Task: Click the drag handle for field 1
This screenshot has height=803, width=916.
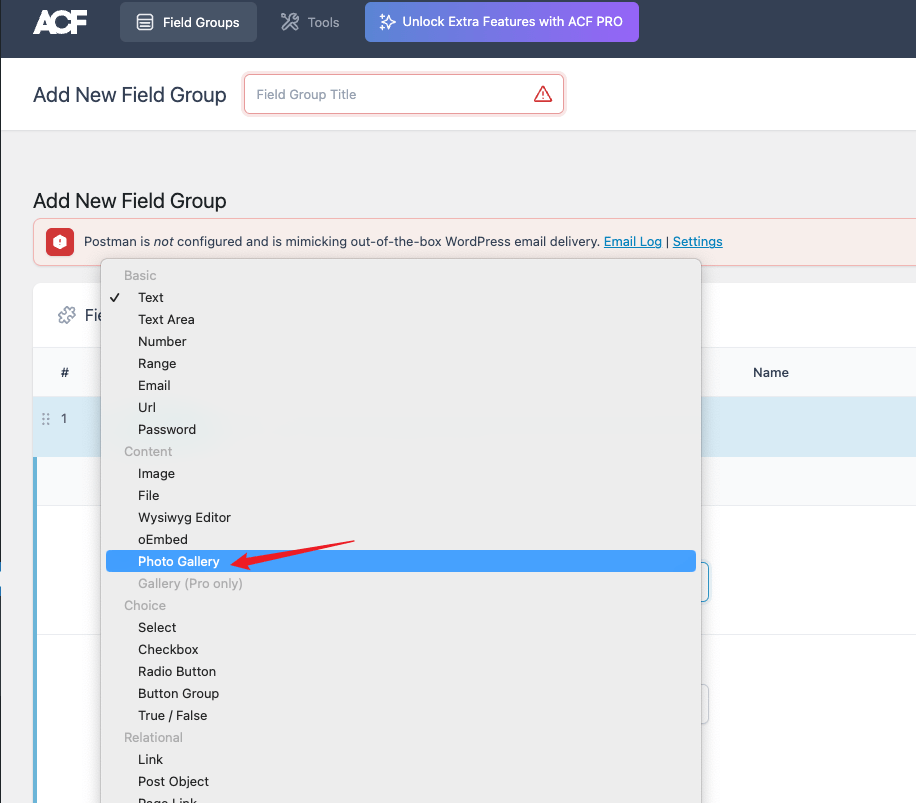Action: click(46, 419)
